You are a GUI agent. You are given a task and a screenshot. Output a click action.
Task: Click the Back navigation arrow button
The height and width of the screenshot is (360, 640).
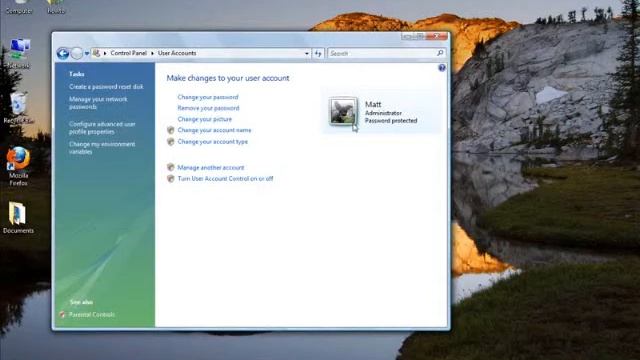63,53
